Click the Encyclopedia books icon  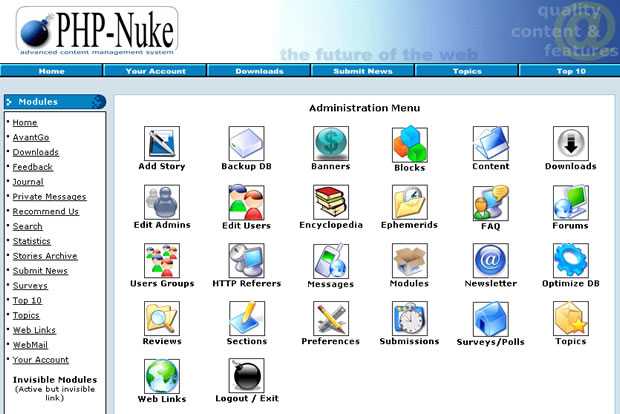pos(331,202)
